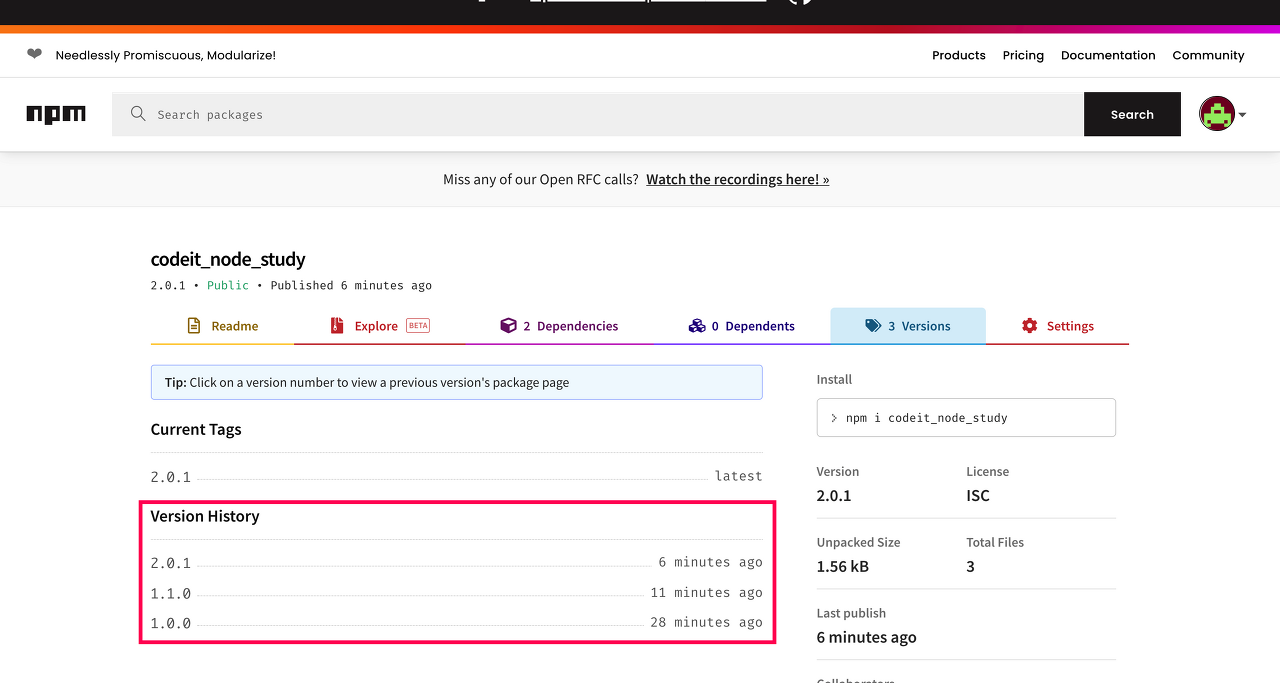Click the Settings gear icon
1280x683 pixels.
pos(1030,326)
